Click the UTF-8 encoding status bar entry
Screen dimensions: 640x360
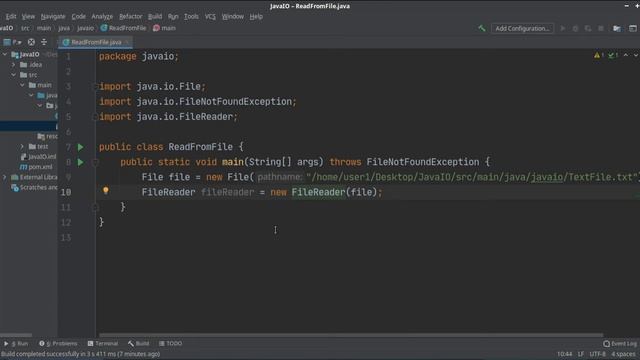point(597,354)
